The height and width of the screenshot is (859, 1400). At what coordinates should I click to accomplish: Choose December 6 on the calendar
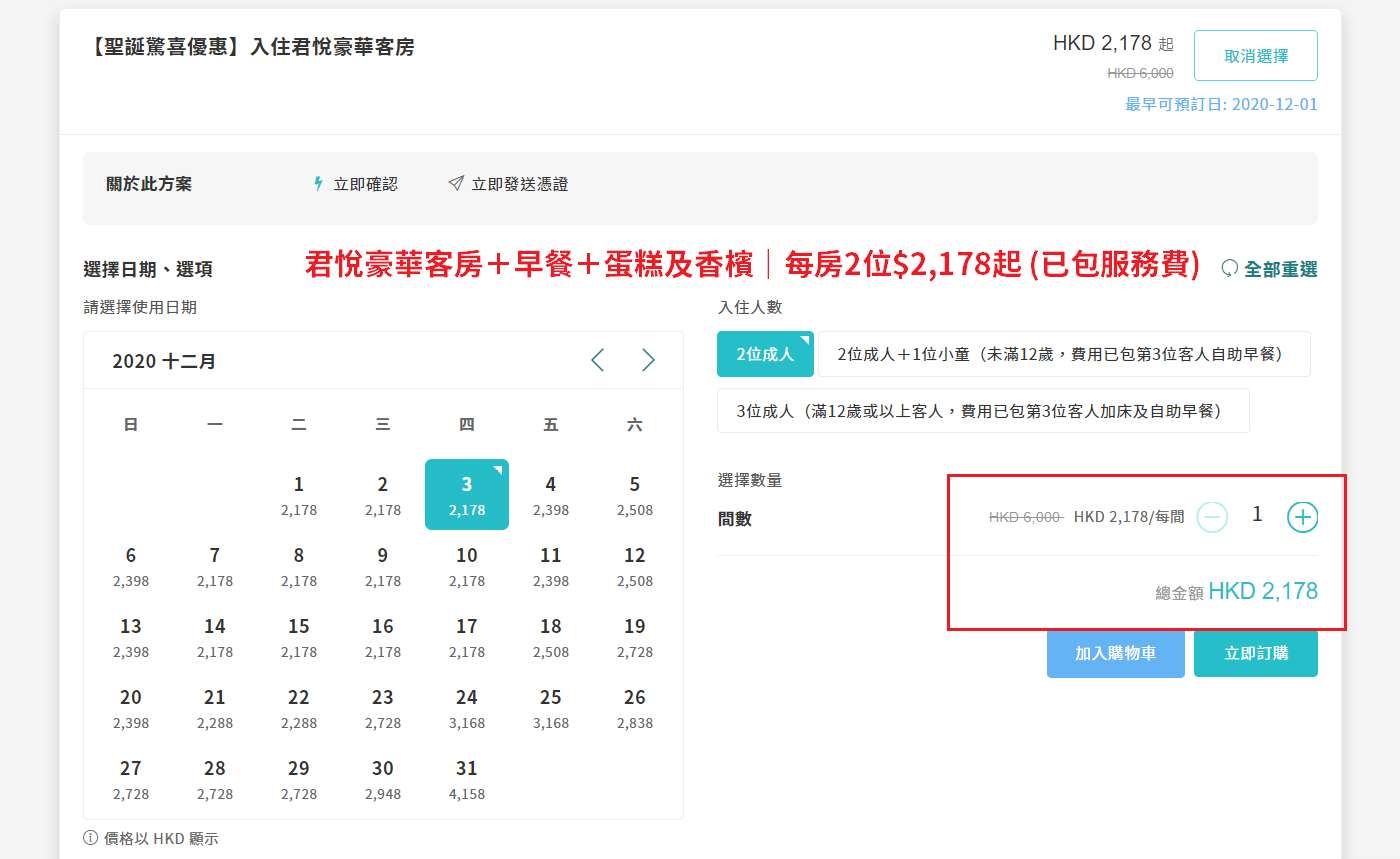tap(131, 566)
